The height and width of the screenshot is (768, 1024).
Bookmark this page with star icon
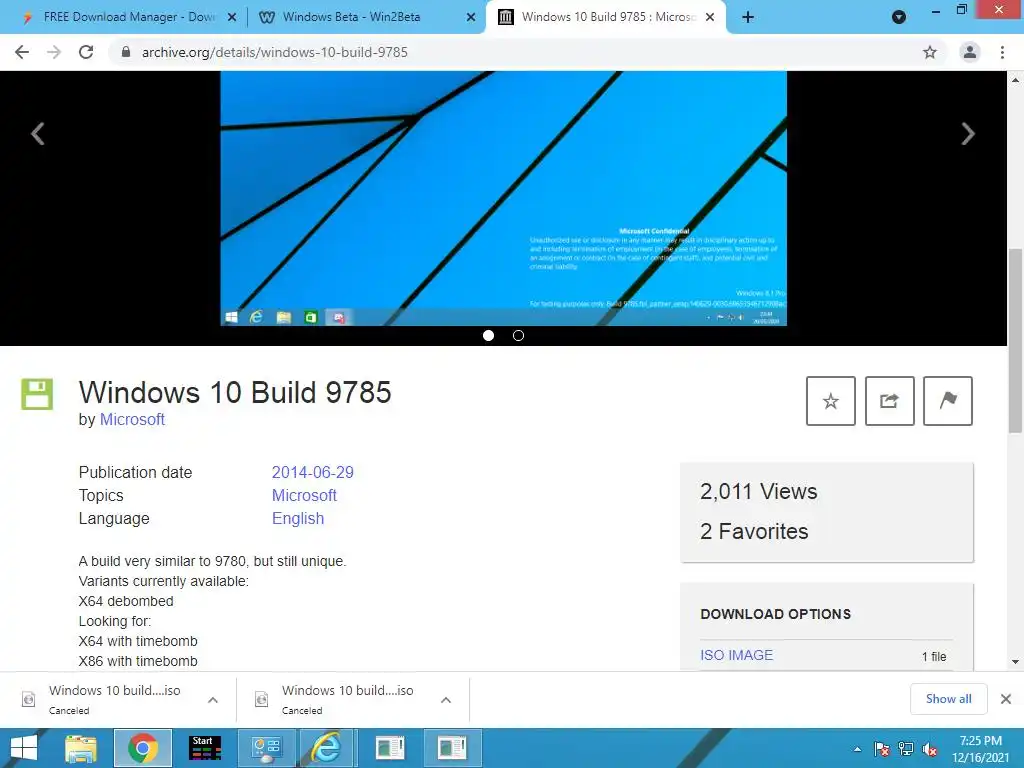click(x=930, y=52)
